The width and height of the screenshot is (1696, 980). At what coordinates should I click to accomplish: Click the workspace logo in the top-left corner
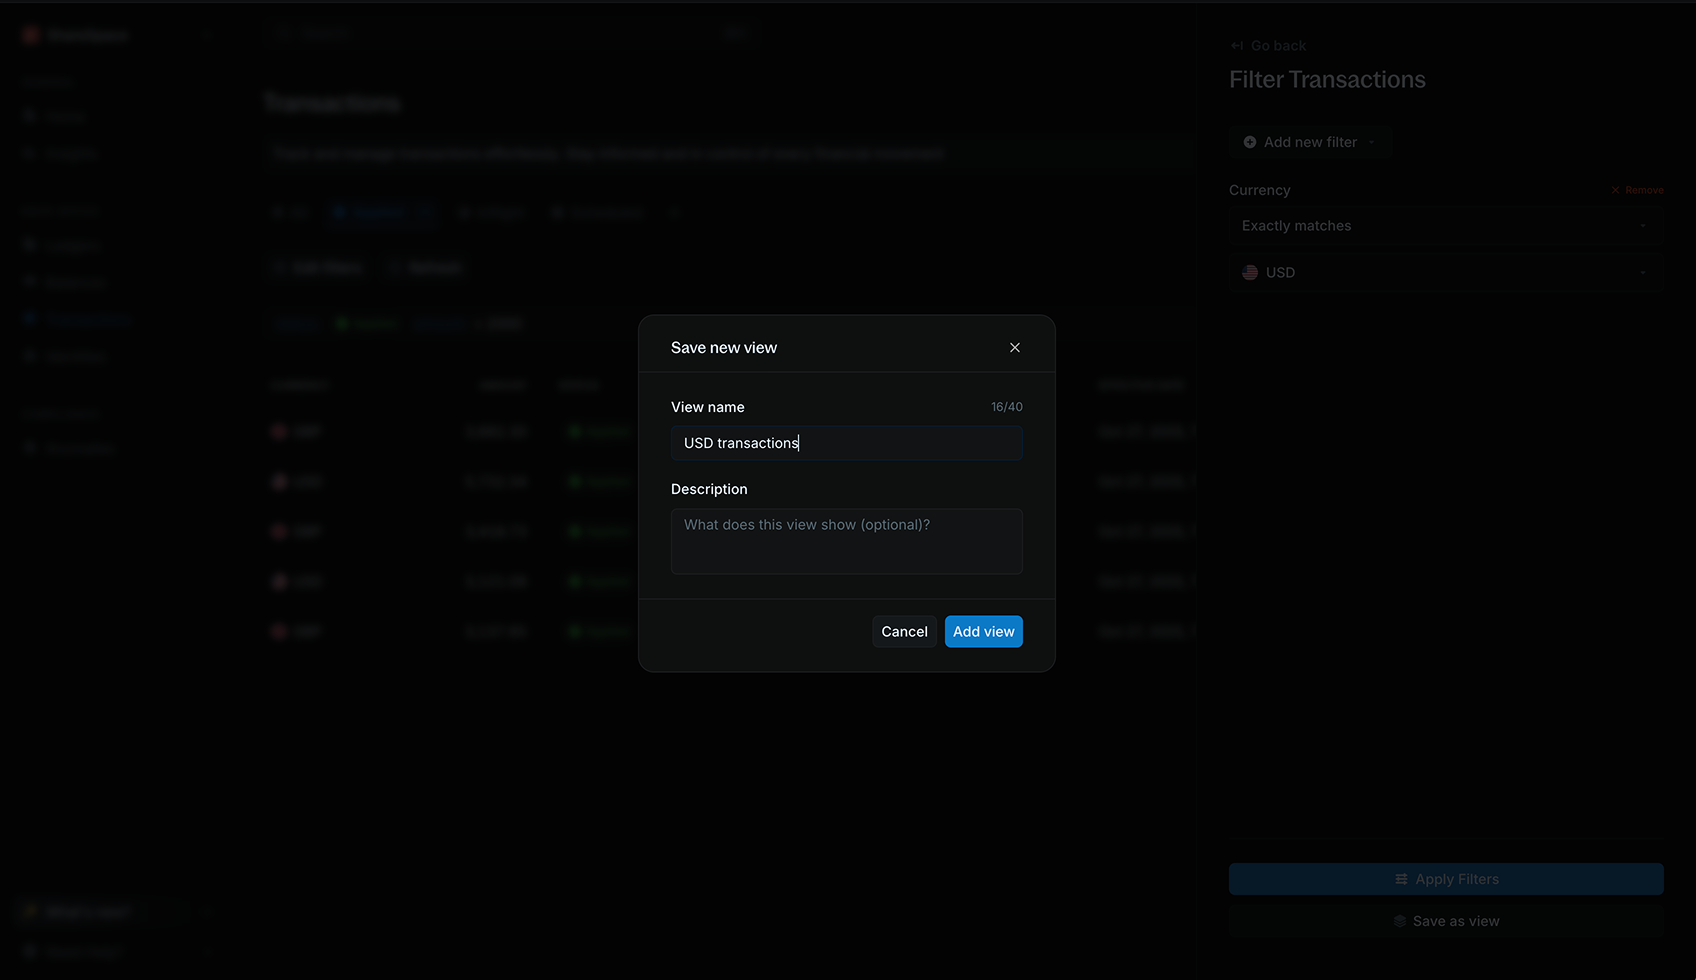pos(29,34)
